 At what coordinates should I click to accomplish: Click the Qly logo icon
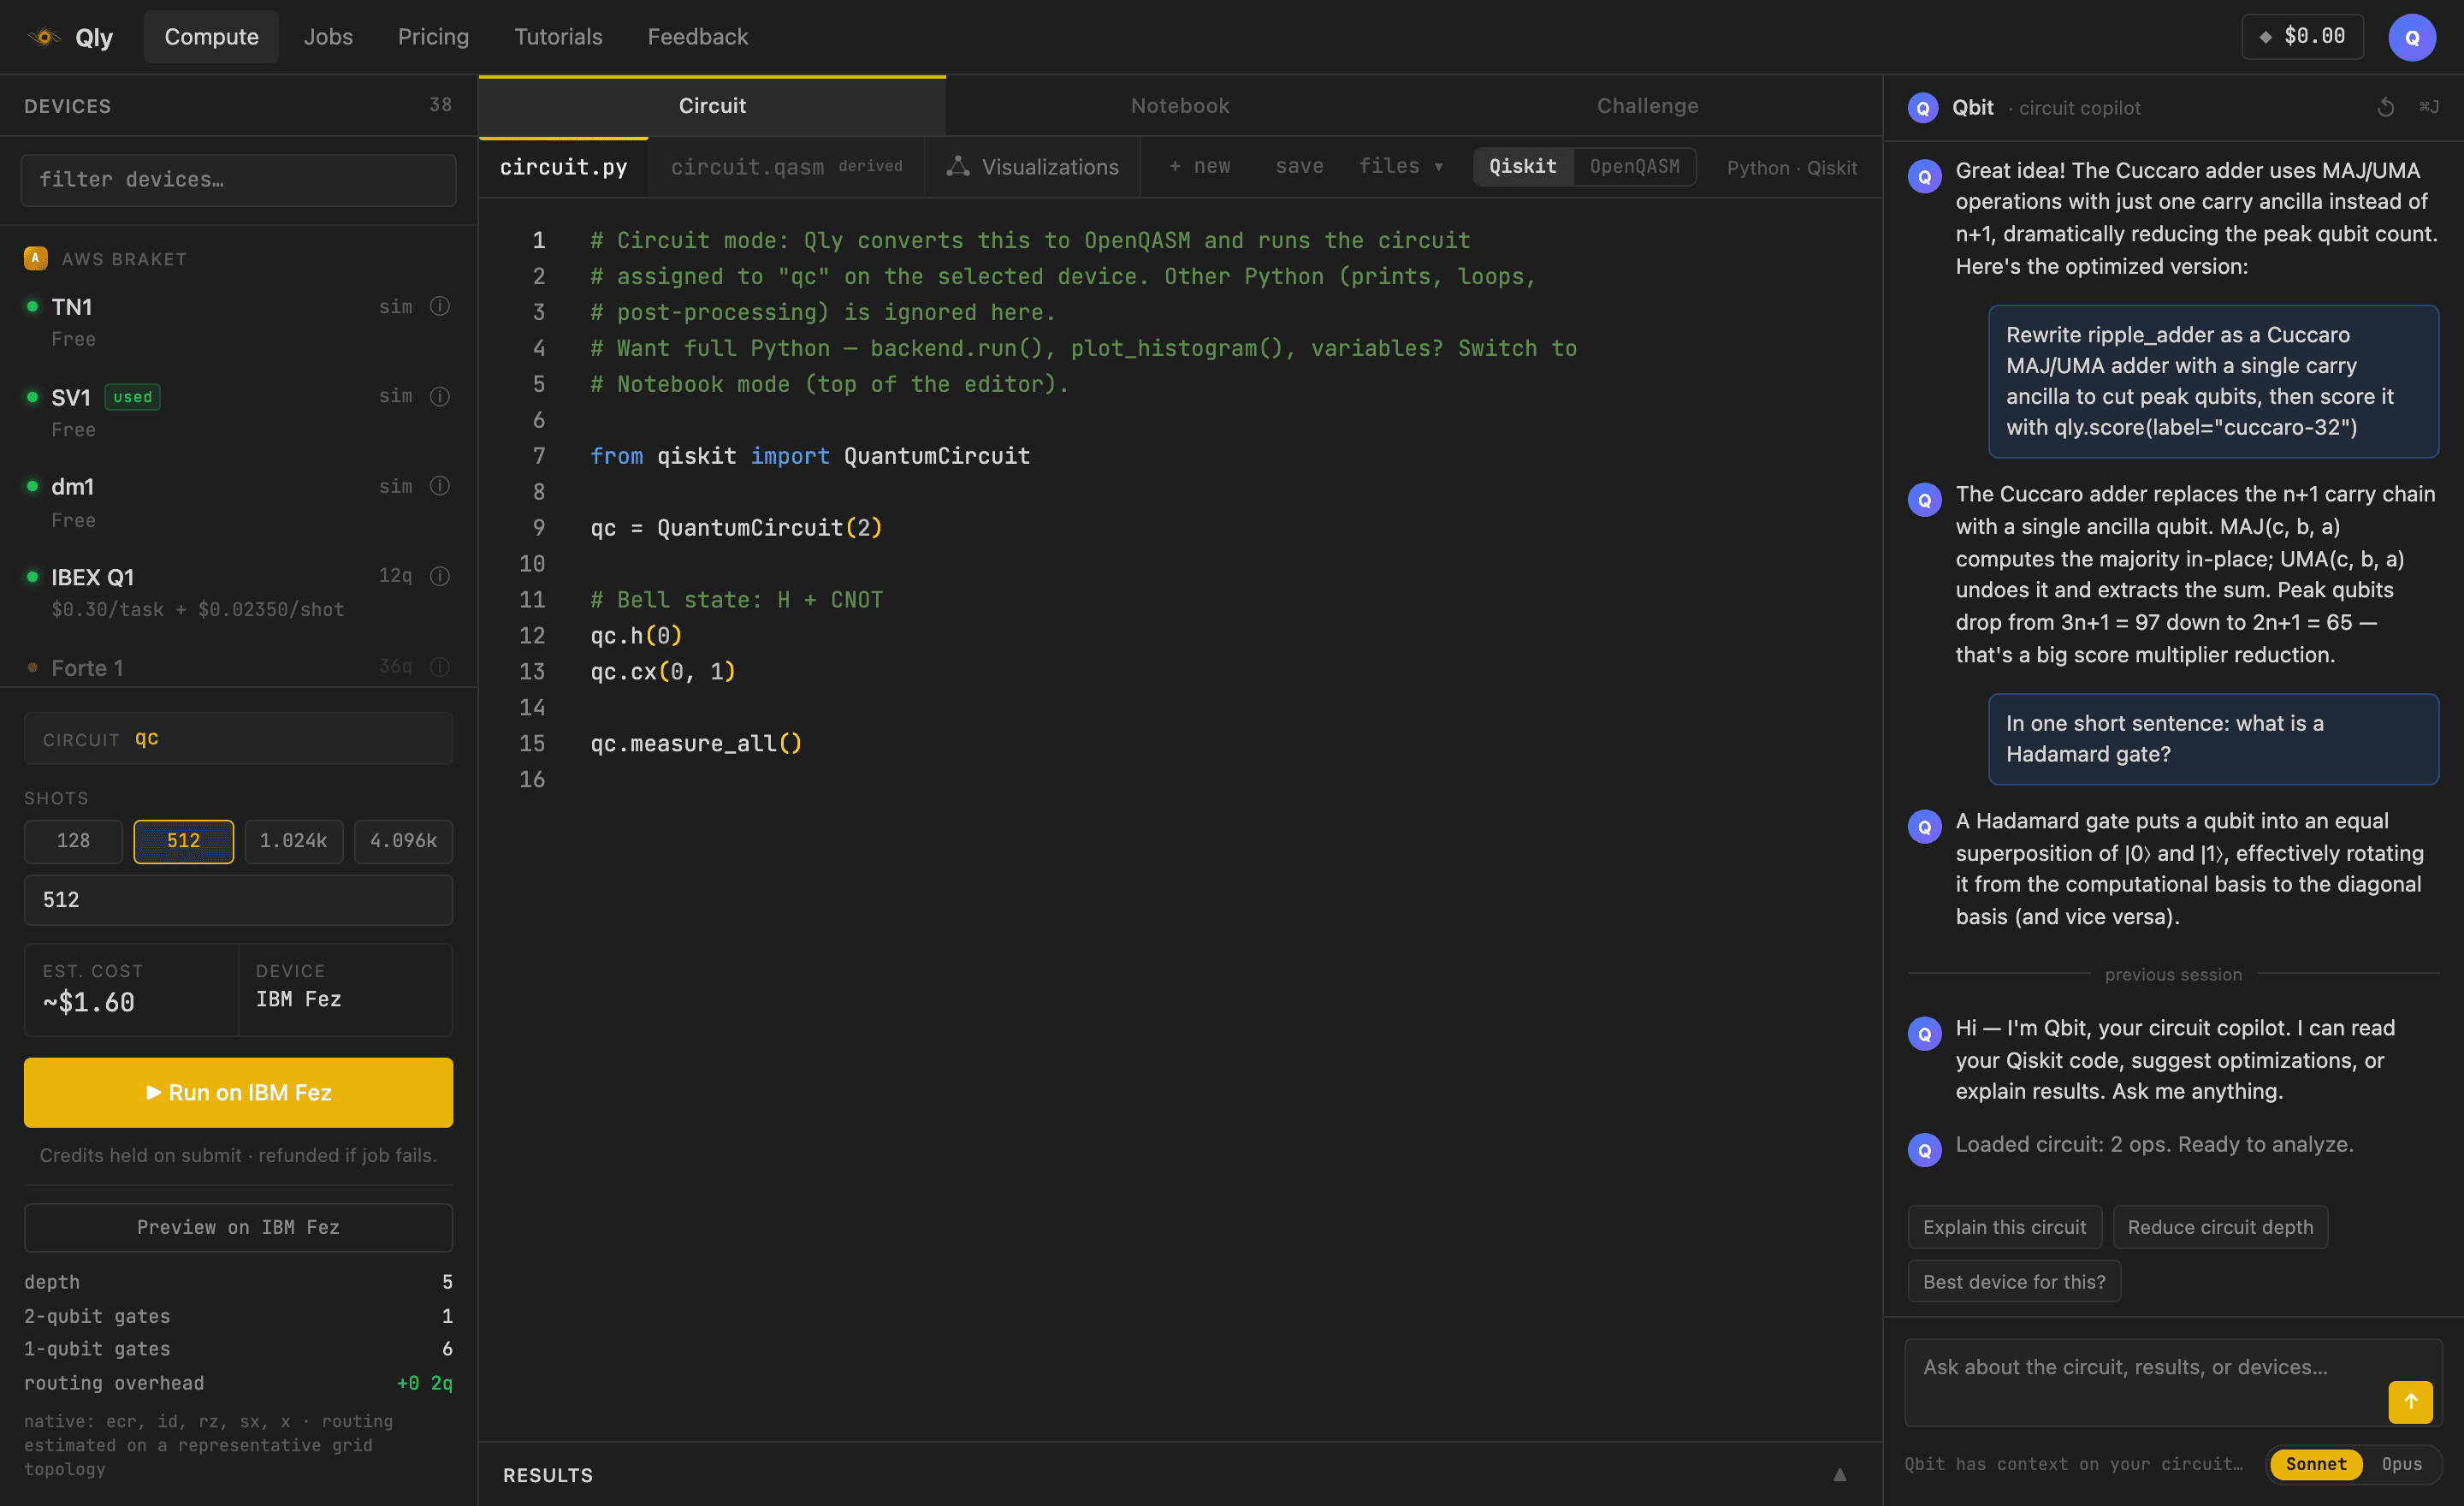(x=44, y=37)
